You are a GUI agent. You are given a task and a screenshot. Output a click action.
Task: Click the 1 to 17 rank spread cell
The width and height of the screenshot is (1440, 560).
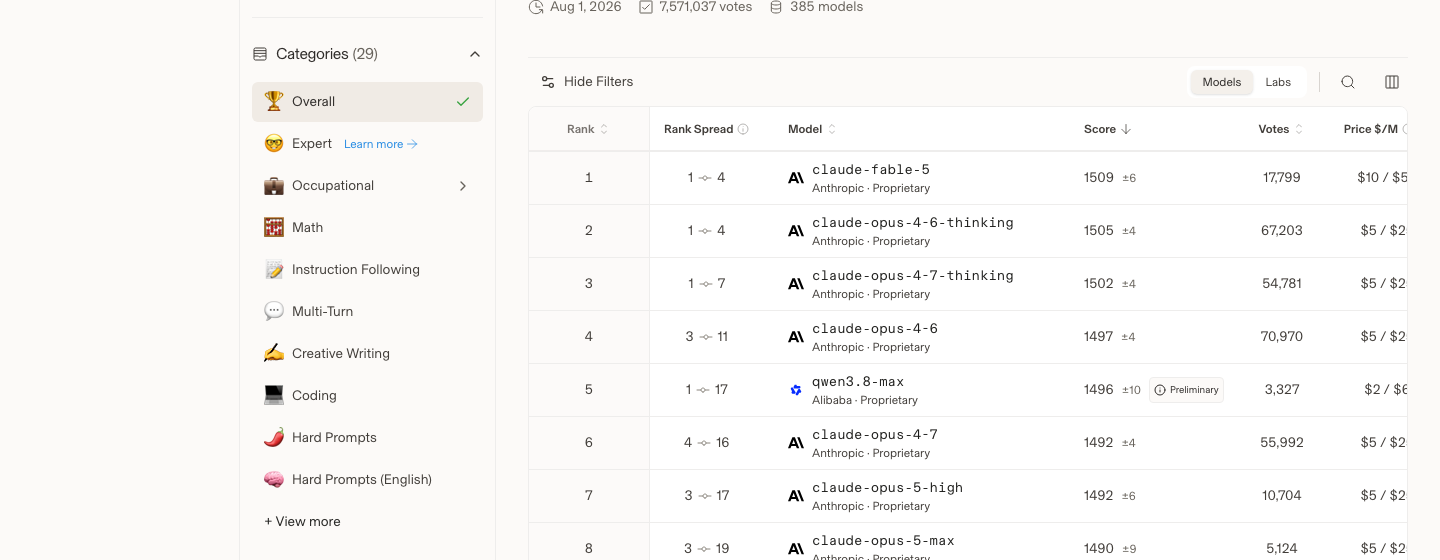point(706,390)
